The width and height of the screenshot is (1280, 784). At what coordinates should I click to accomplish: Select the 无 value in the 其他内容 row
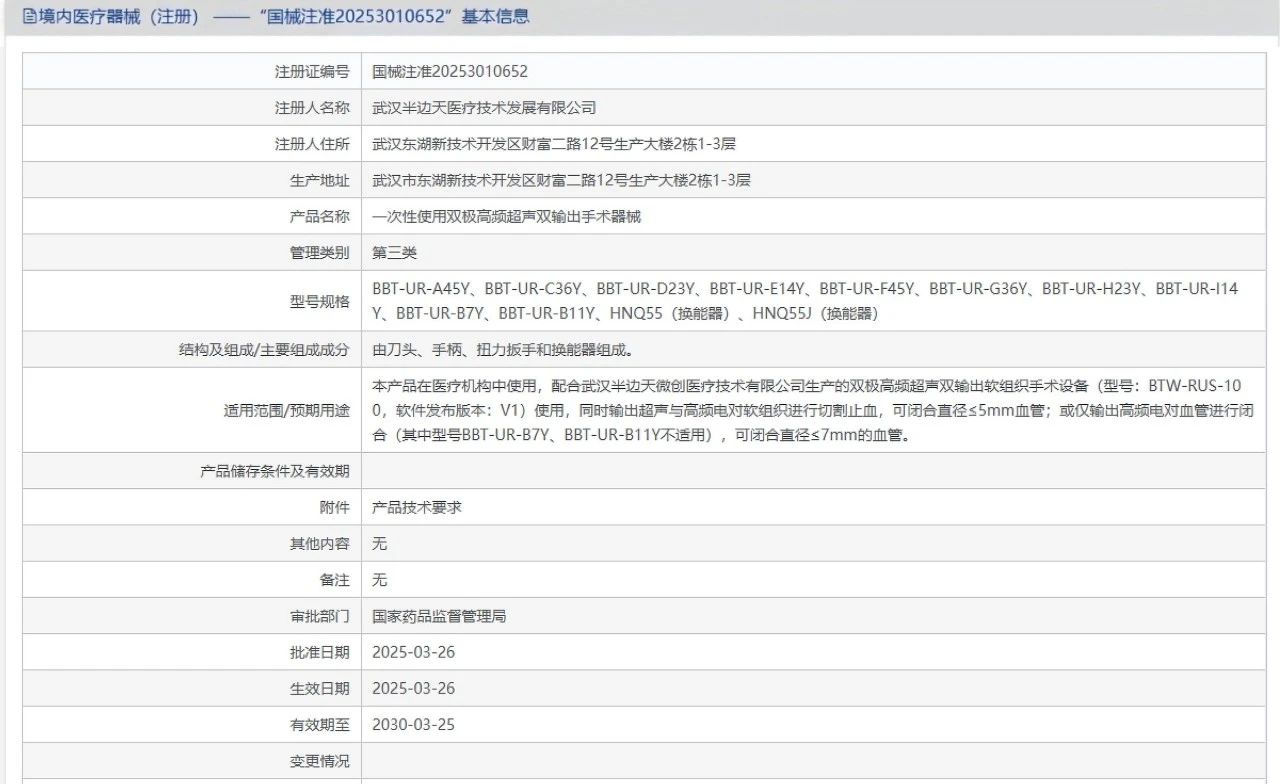click(379, 544)
